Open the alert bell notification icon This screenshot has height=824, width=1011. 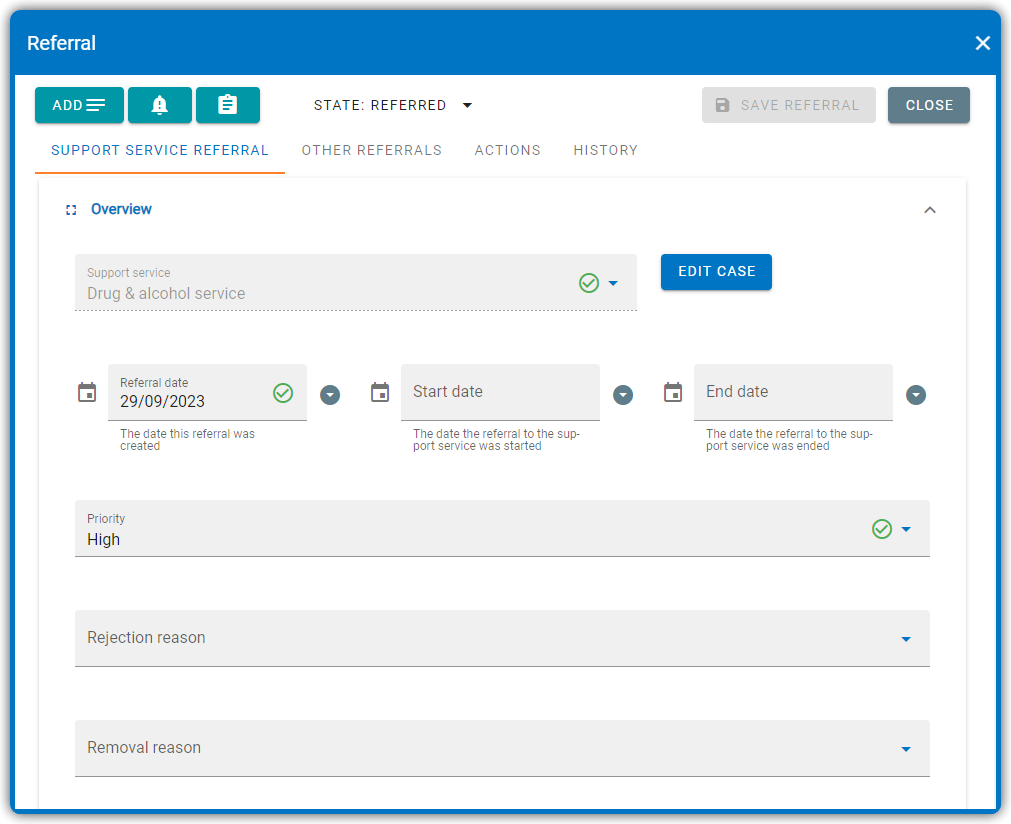[x=160, y=105]
